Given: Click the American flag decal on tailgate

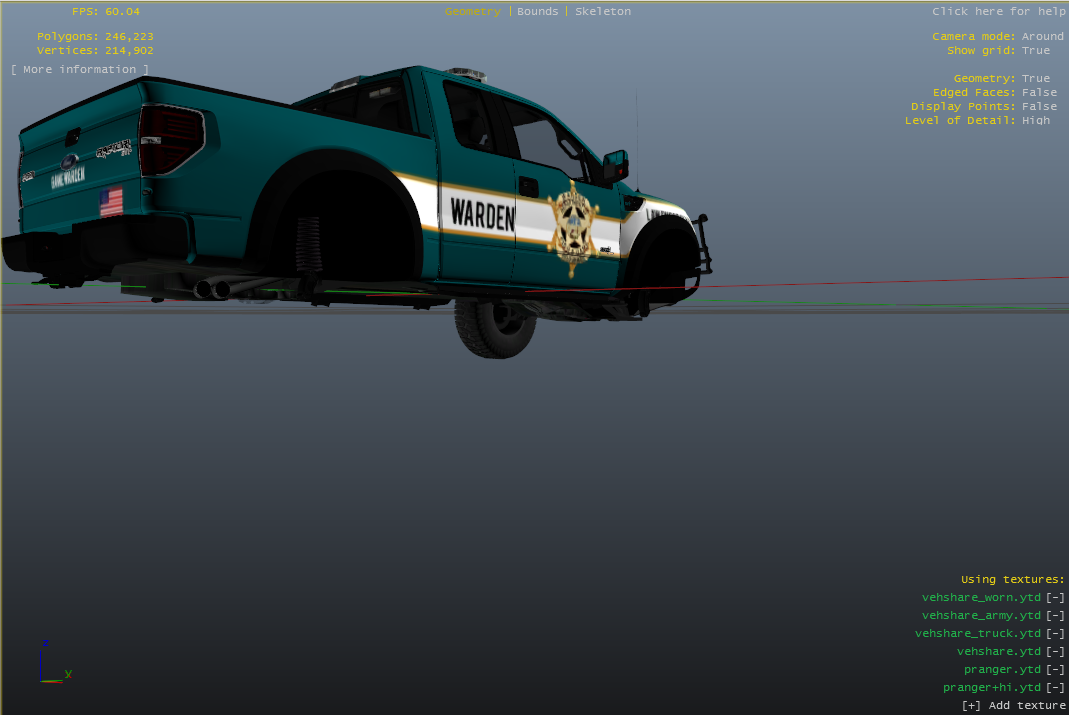Looking at the screenshot, I should coord(111,202).
